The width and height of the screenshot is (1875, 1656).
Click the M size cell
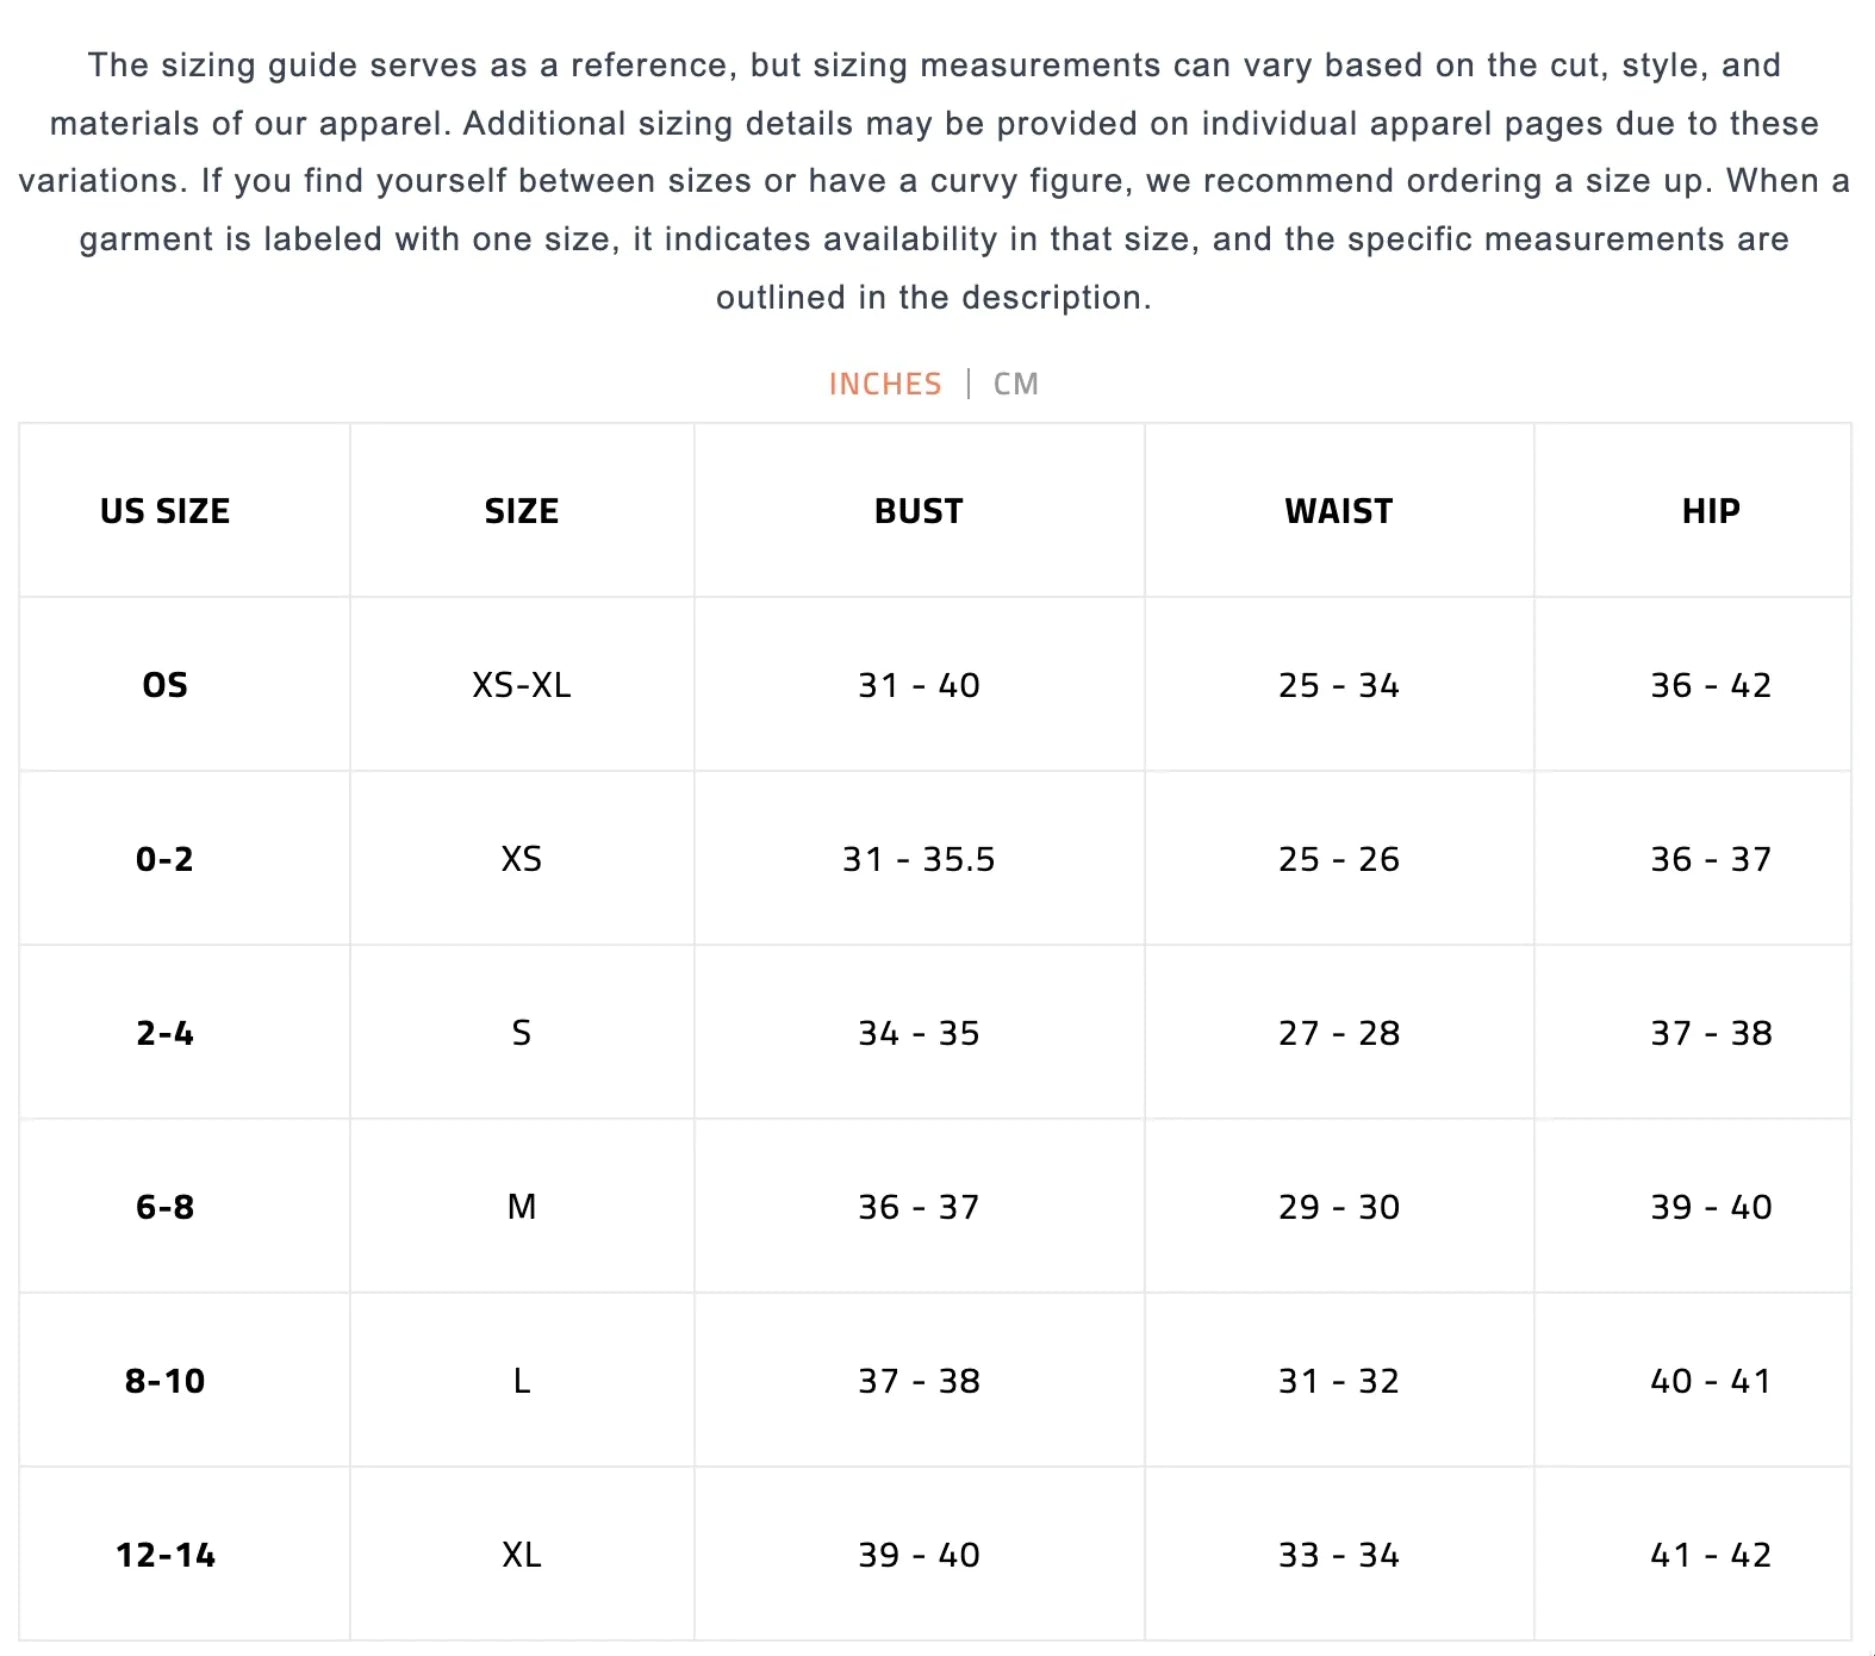pyautogui.click(x=521, y=1207)
